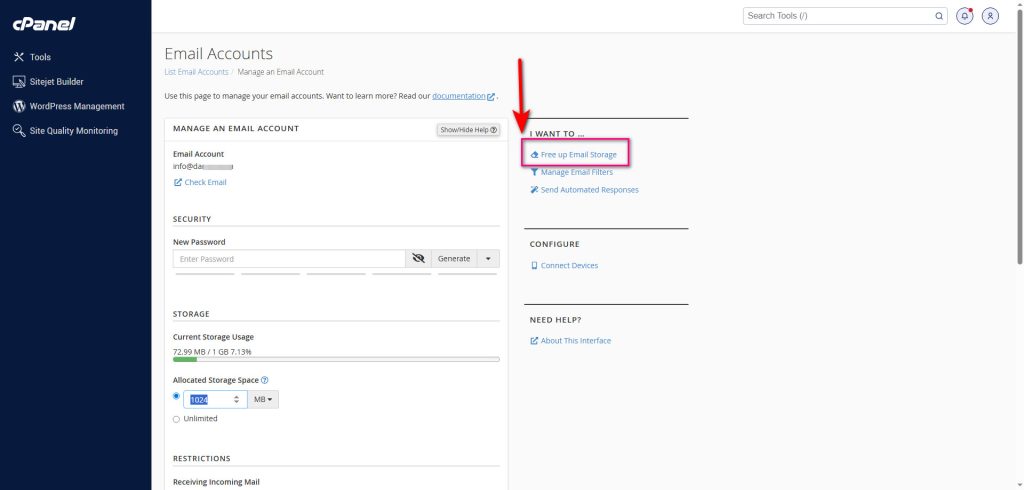The image size is (1024, 490).
Task: Click the Generate password button
Action: coord(454,258)
